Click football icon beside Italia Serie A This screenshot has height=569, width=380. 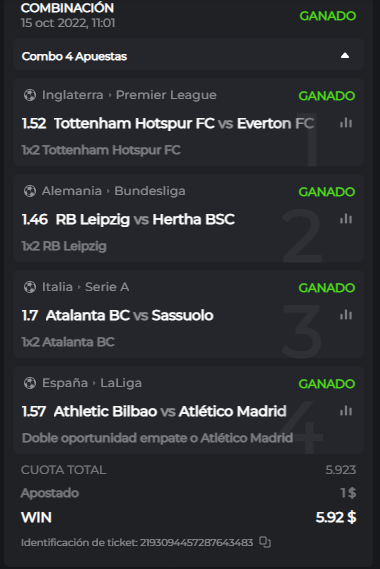(30, 287)
